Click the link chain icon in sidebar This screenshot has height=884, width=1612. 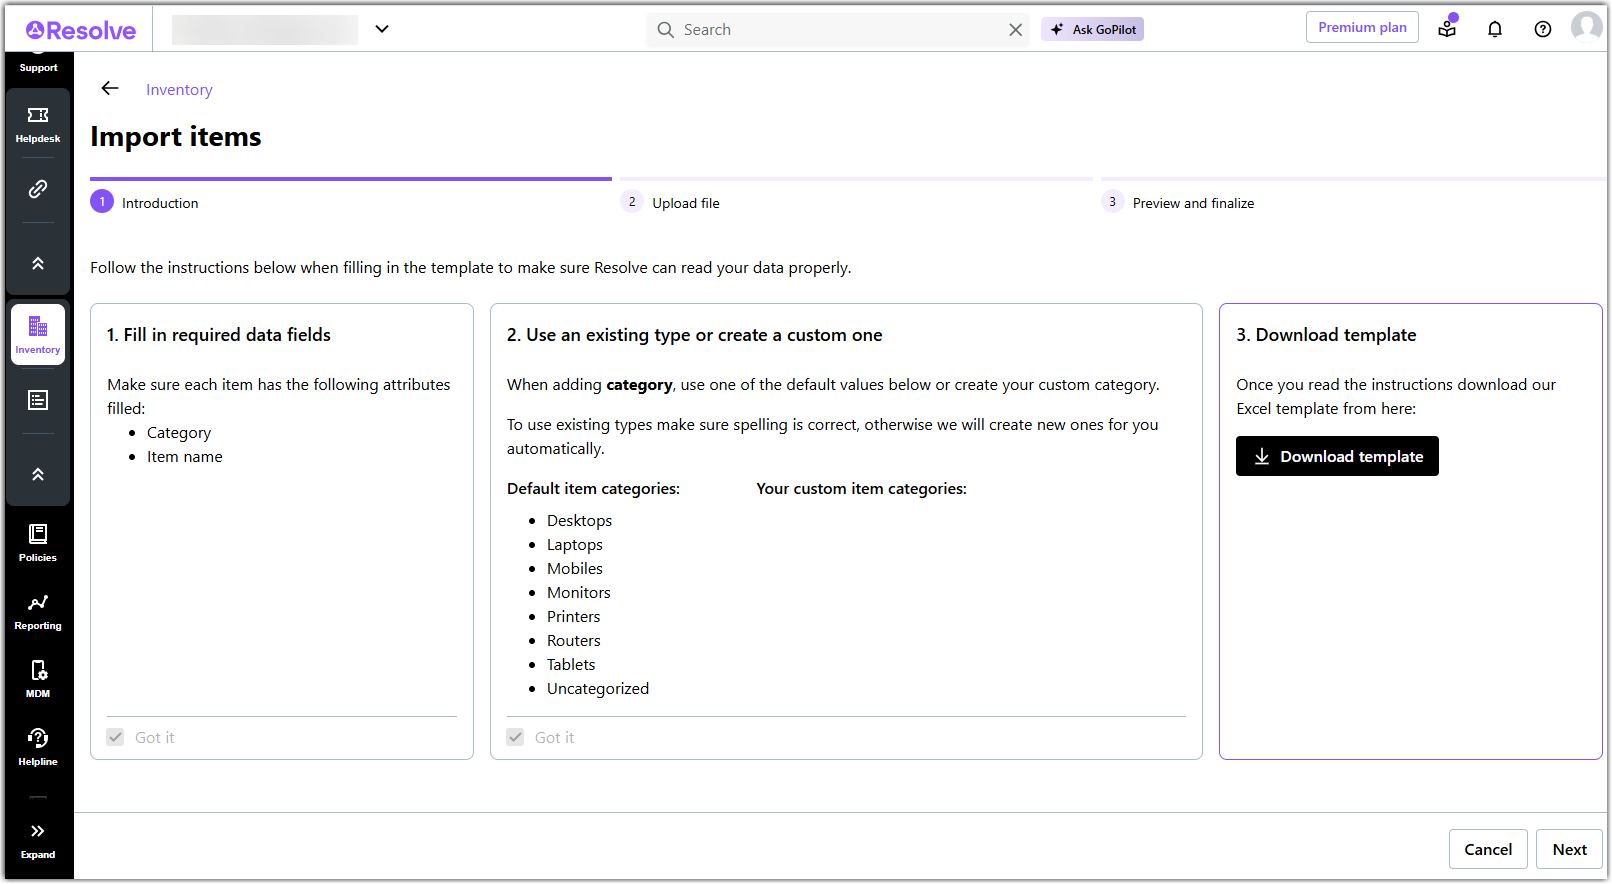click(x=38, y=189)
